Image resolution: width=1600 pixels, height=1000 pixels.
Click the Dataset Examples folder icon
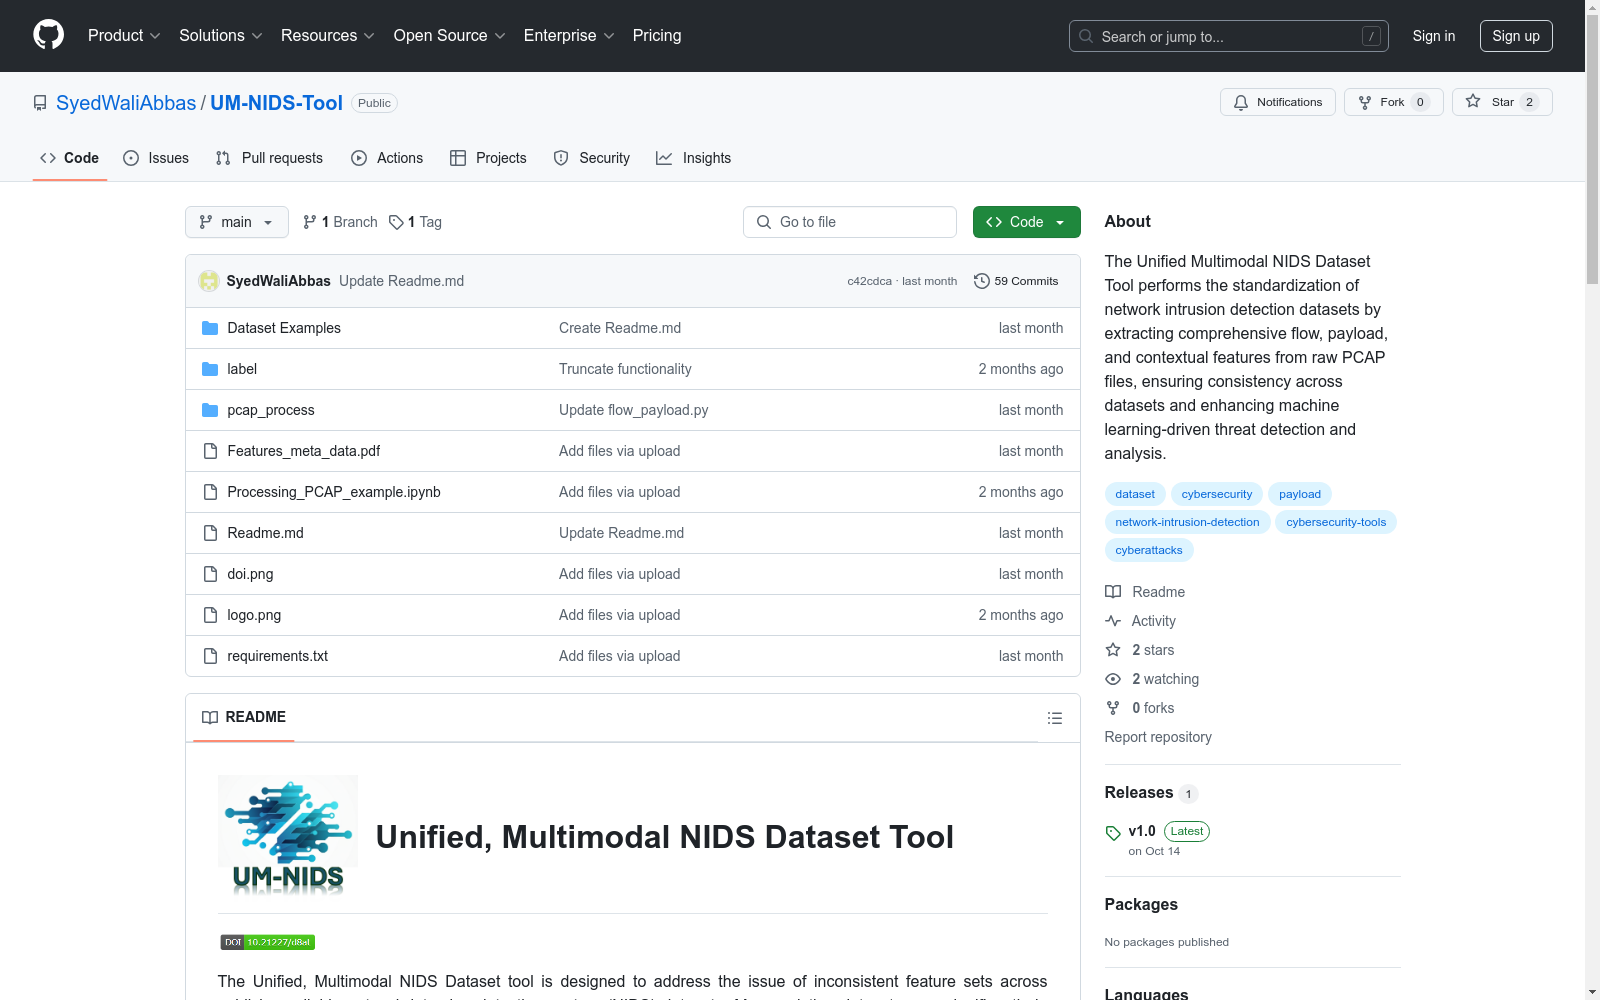click(210, 328)
